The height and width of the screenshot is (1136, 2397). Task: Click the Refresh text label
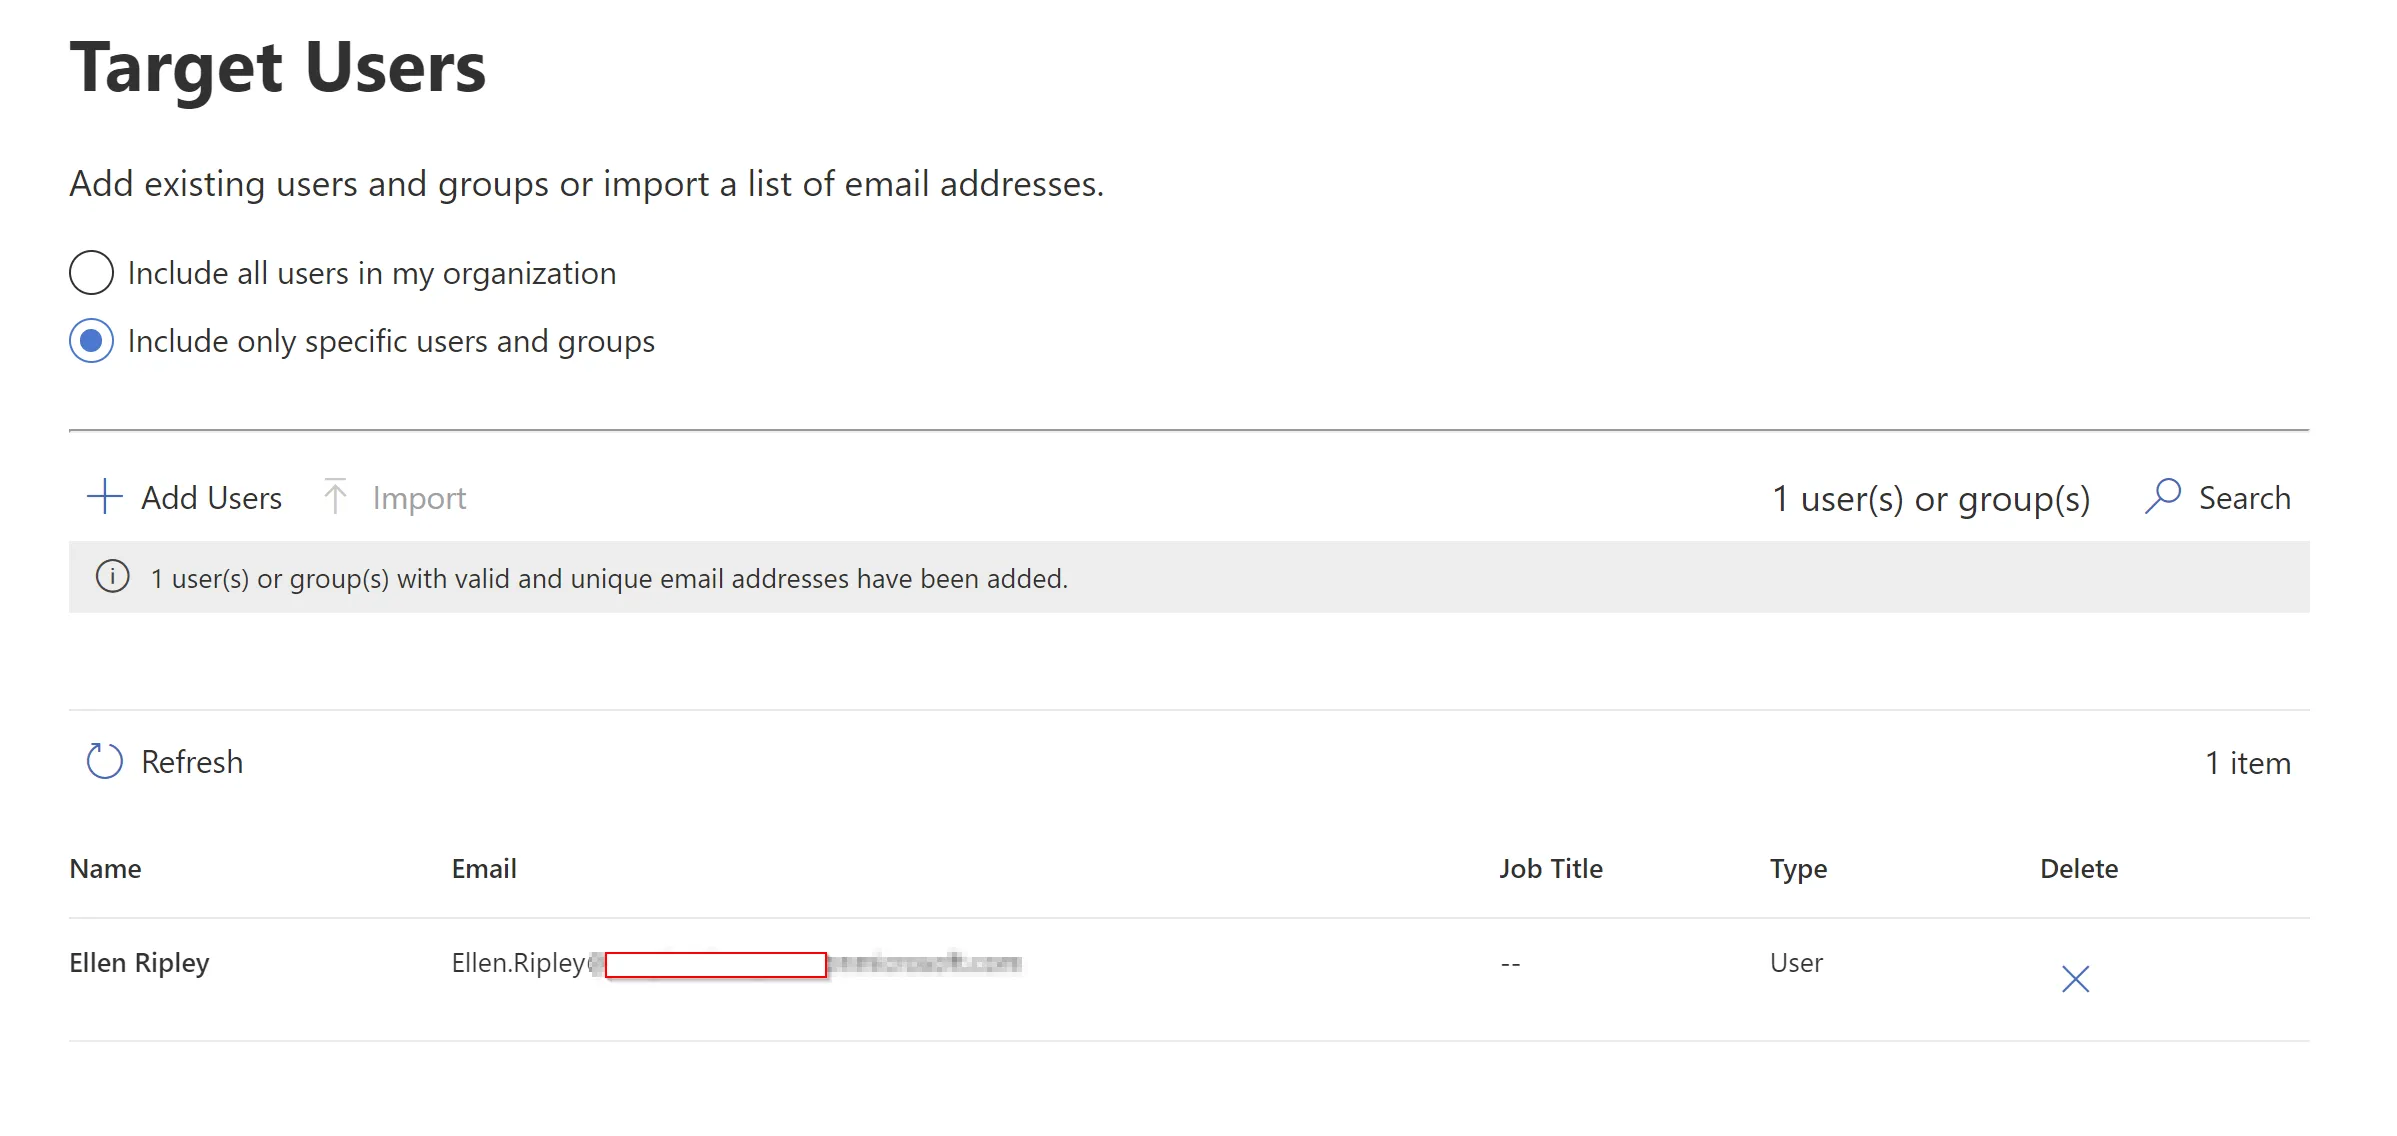tap(192, 762)
